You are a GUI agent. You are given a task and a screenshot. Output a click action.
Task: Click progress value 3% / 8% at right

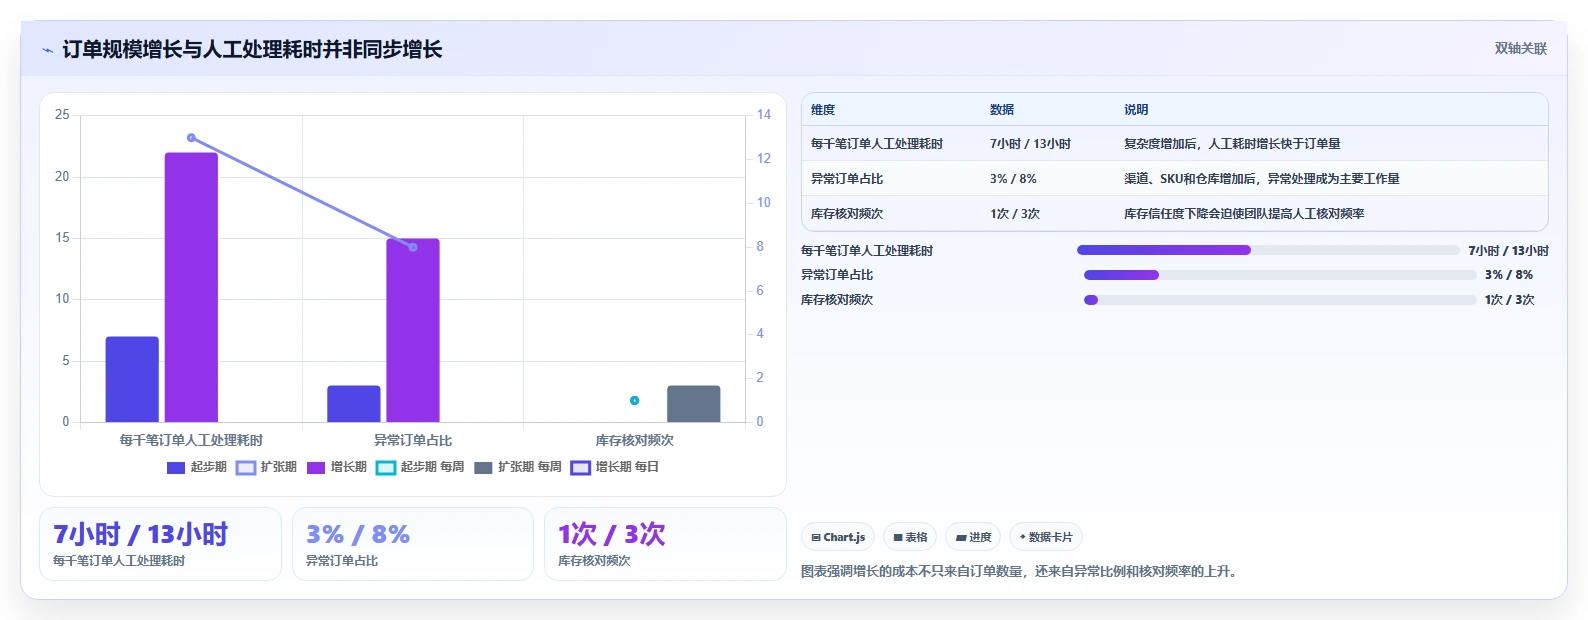click(x=1509, y=275)
